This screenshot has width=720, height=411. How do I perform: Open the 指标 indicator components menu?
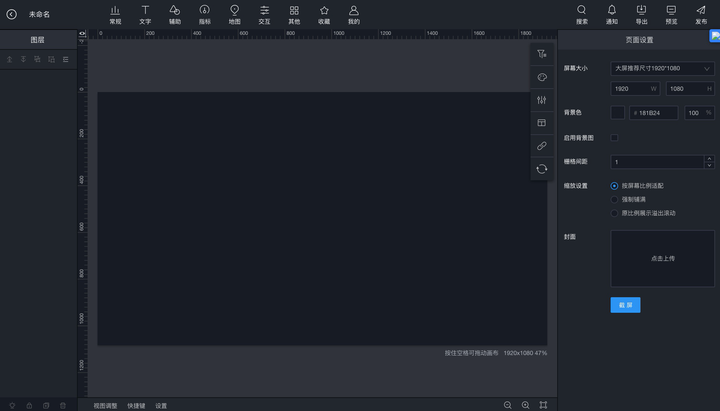(x=205, y=15)
